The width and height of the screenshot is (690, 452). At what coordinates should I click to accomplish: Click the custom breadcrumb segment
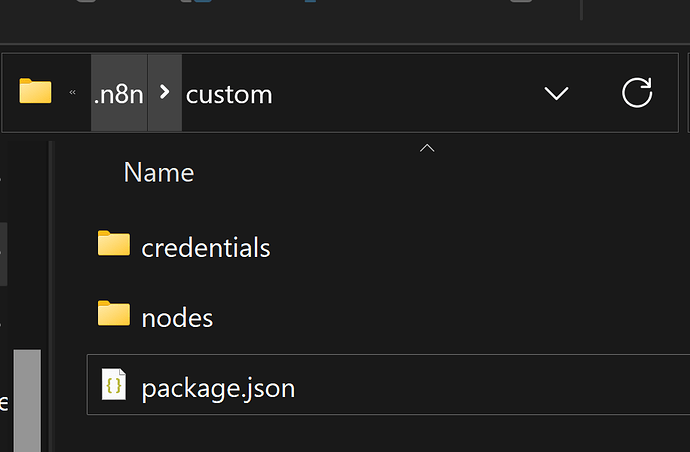click(229, 95)
